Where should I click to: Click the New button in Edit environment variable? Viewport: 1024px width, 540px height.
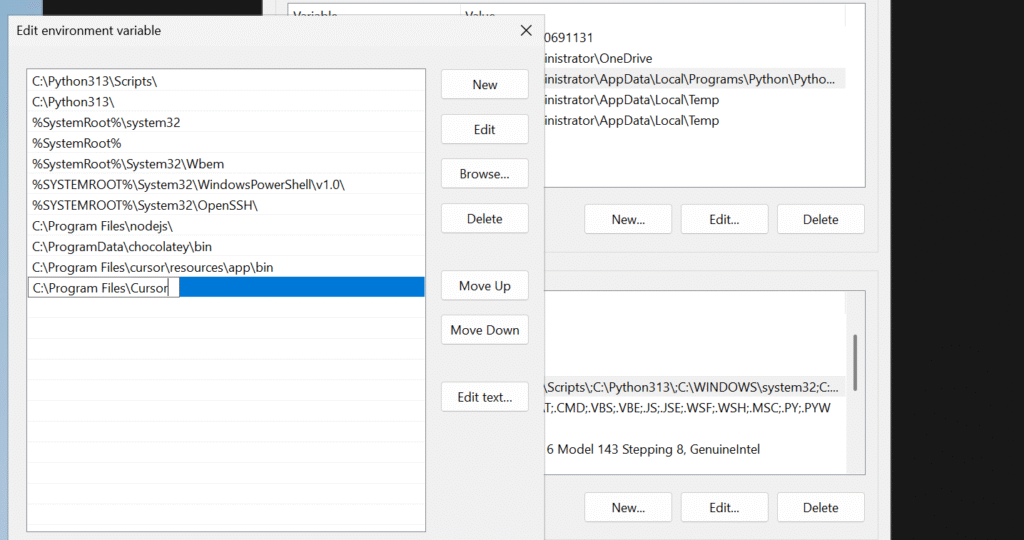485,84
